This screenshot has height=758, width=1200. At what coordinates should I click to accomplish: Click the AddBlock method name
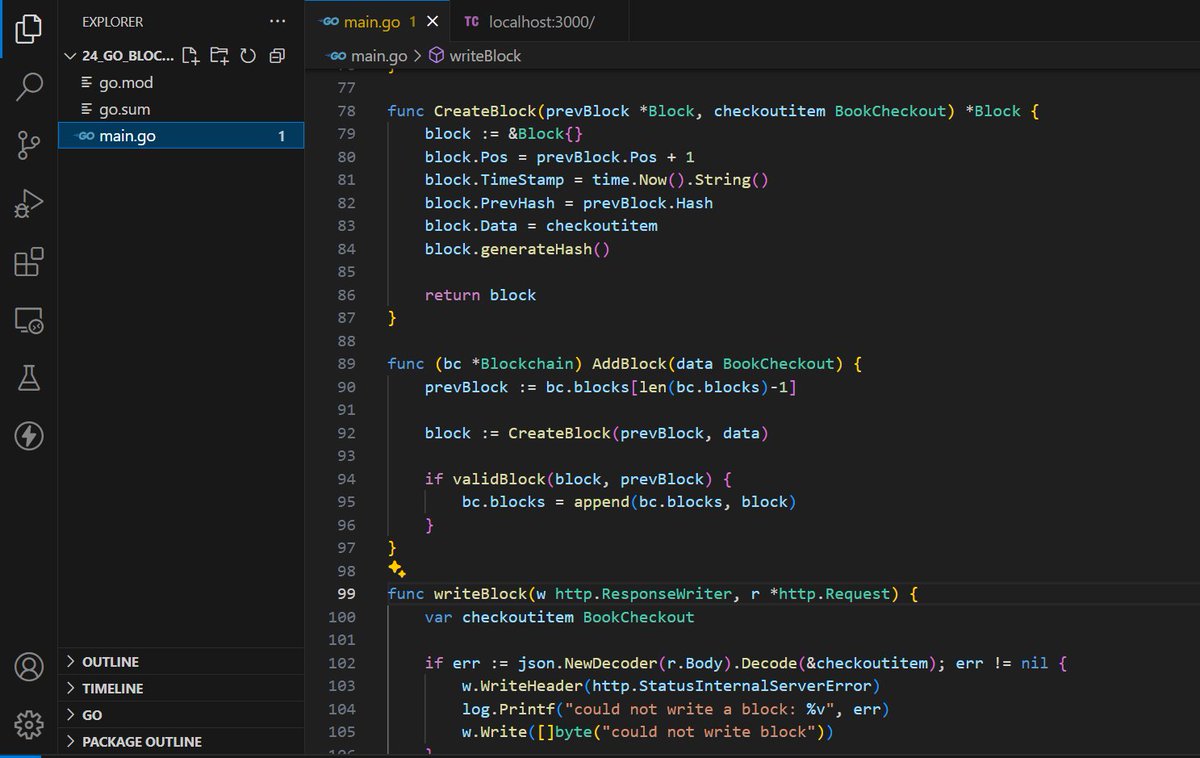[x=628, y=364]
